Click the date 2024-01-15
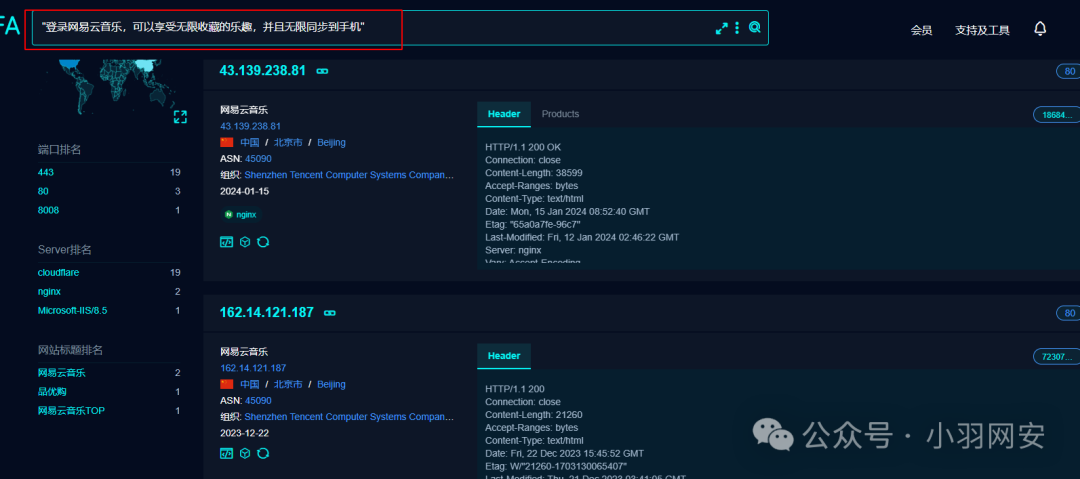 point(245,190)
